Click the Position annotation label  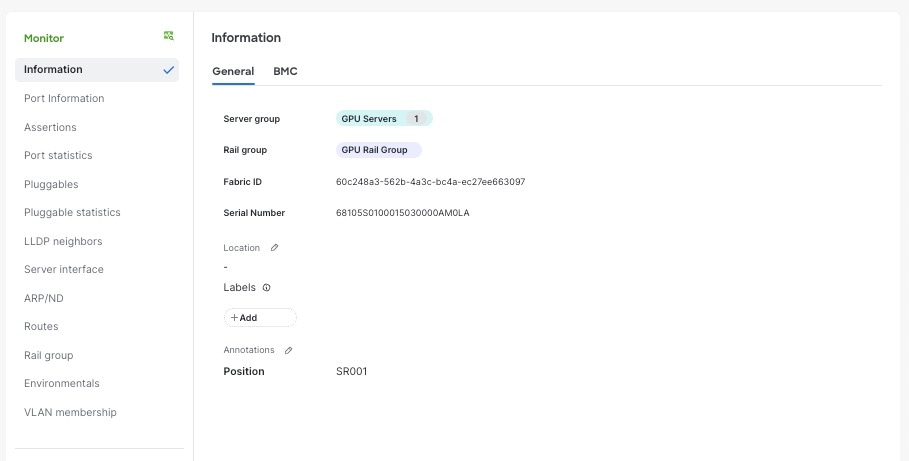tap(243, 372)
